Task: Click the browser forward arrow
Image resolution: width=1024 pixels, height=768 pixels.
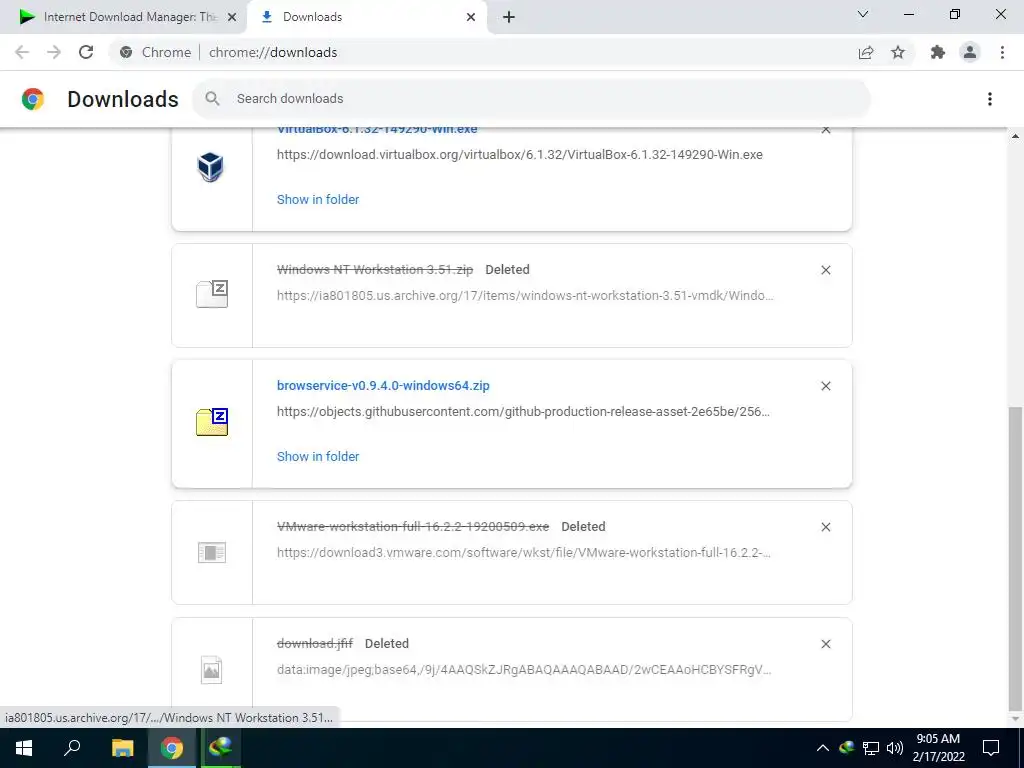Action: coord(54,52)
